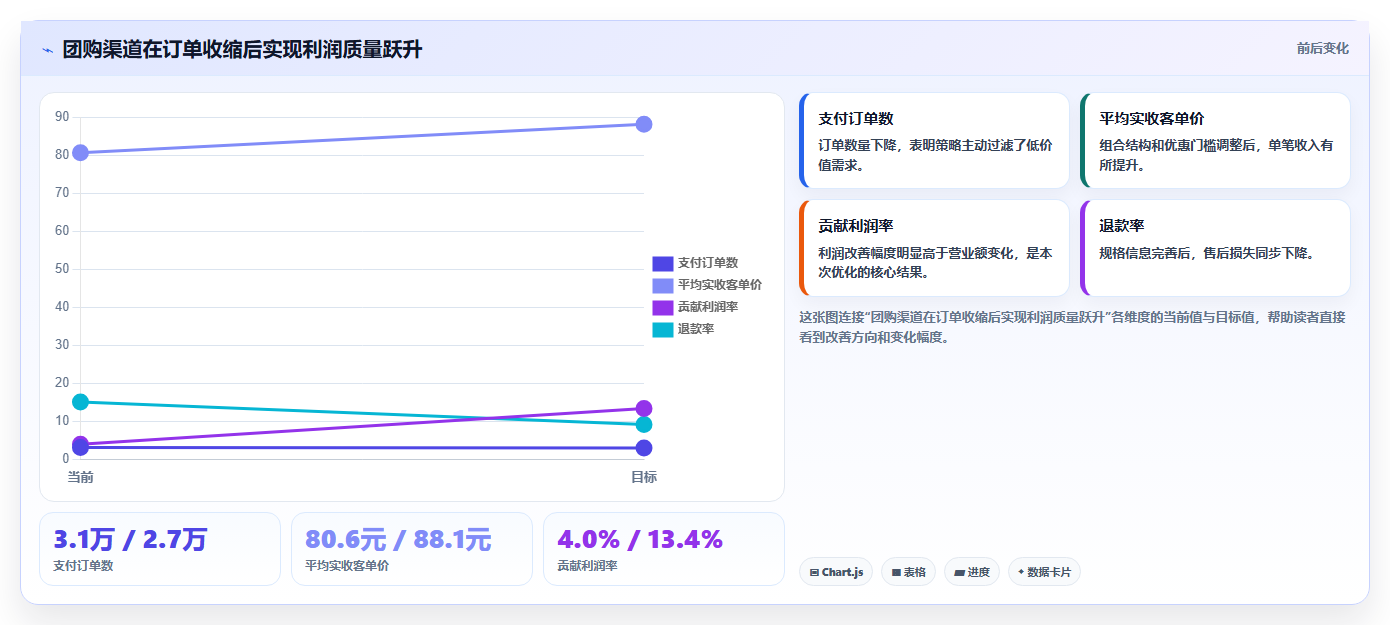This screenshot has height=625, width=1390.
Task: Click the icon in 进度 chip
Action: coord(959,573)
